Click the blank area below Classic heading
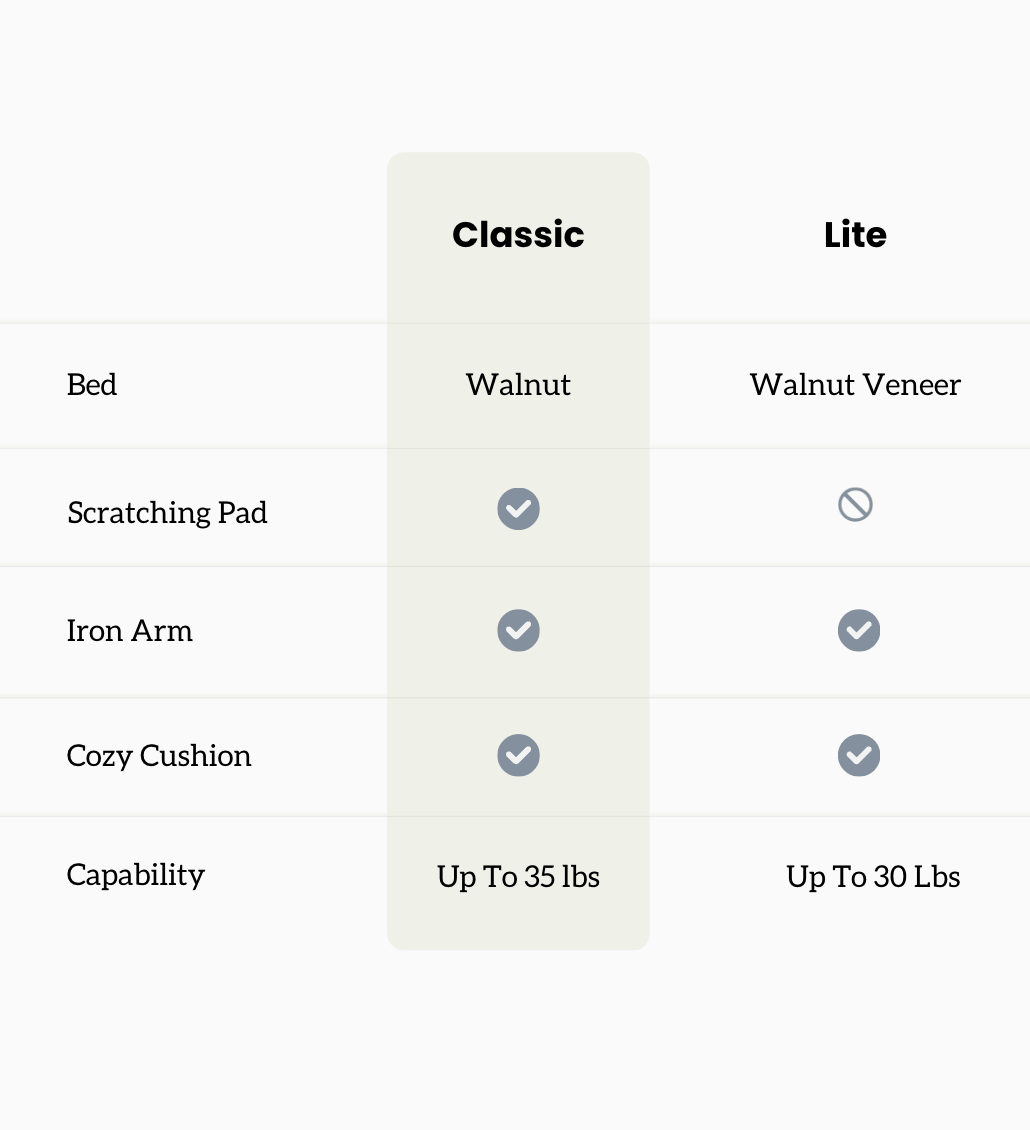Image resolution: width=1030 pixels, height=1130 pixels. click(518, 290)
